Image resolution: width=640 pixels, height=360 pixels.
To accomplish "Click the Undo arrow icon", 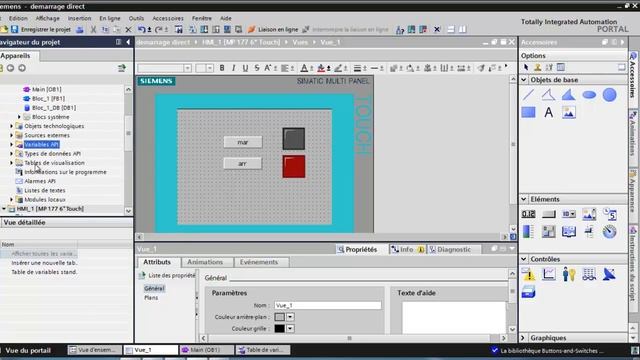I will point(141,29).
